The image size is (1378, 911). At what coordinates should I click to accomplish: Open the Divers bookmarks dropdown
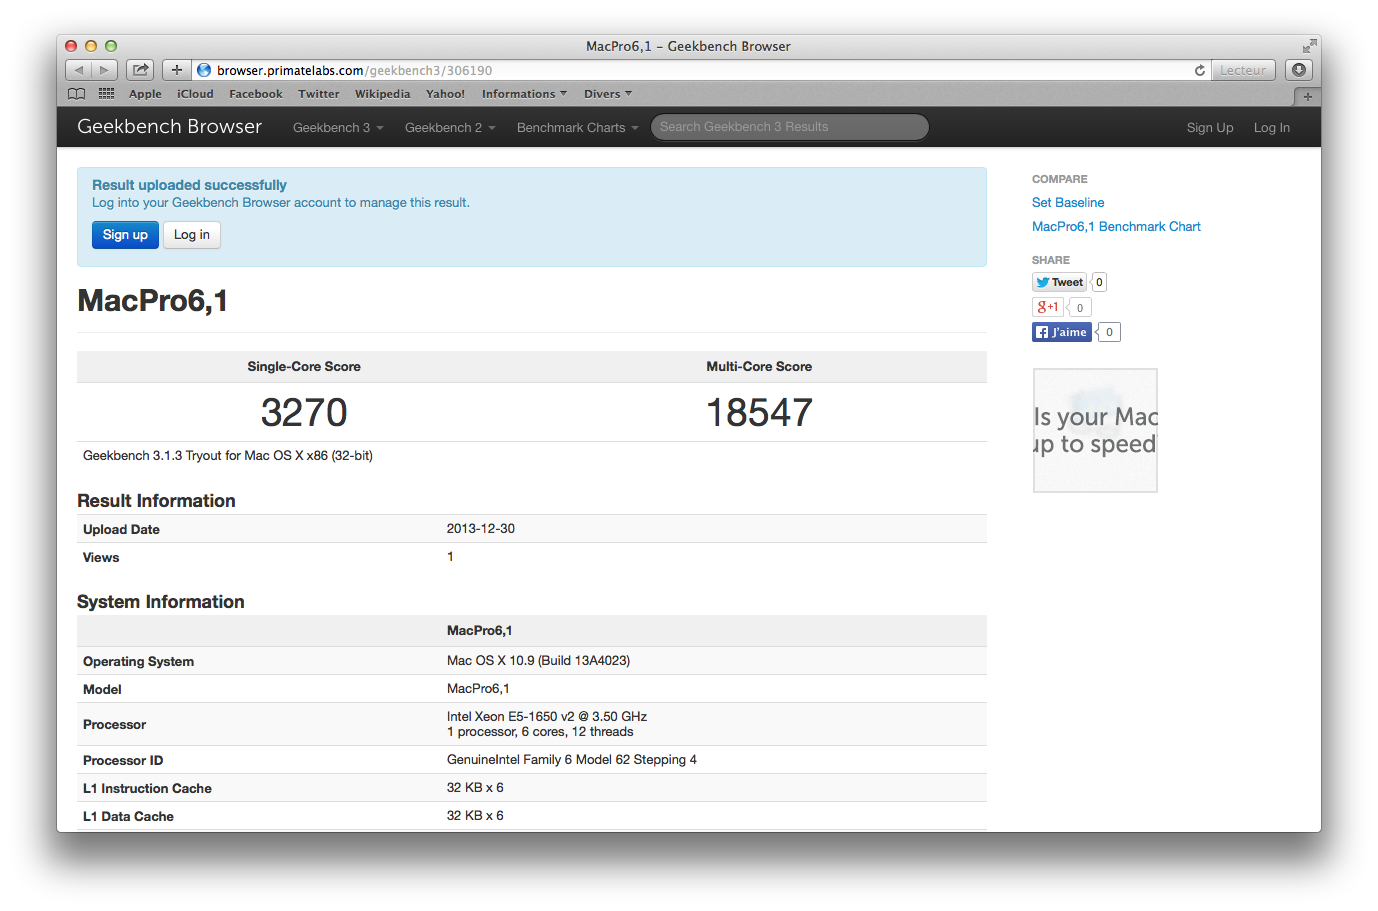pos(608,94)
